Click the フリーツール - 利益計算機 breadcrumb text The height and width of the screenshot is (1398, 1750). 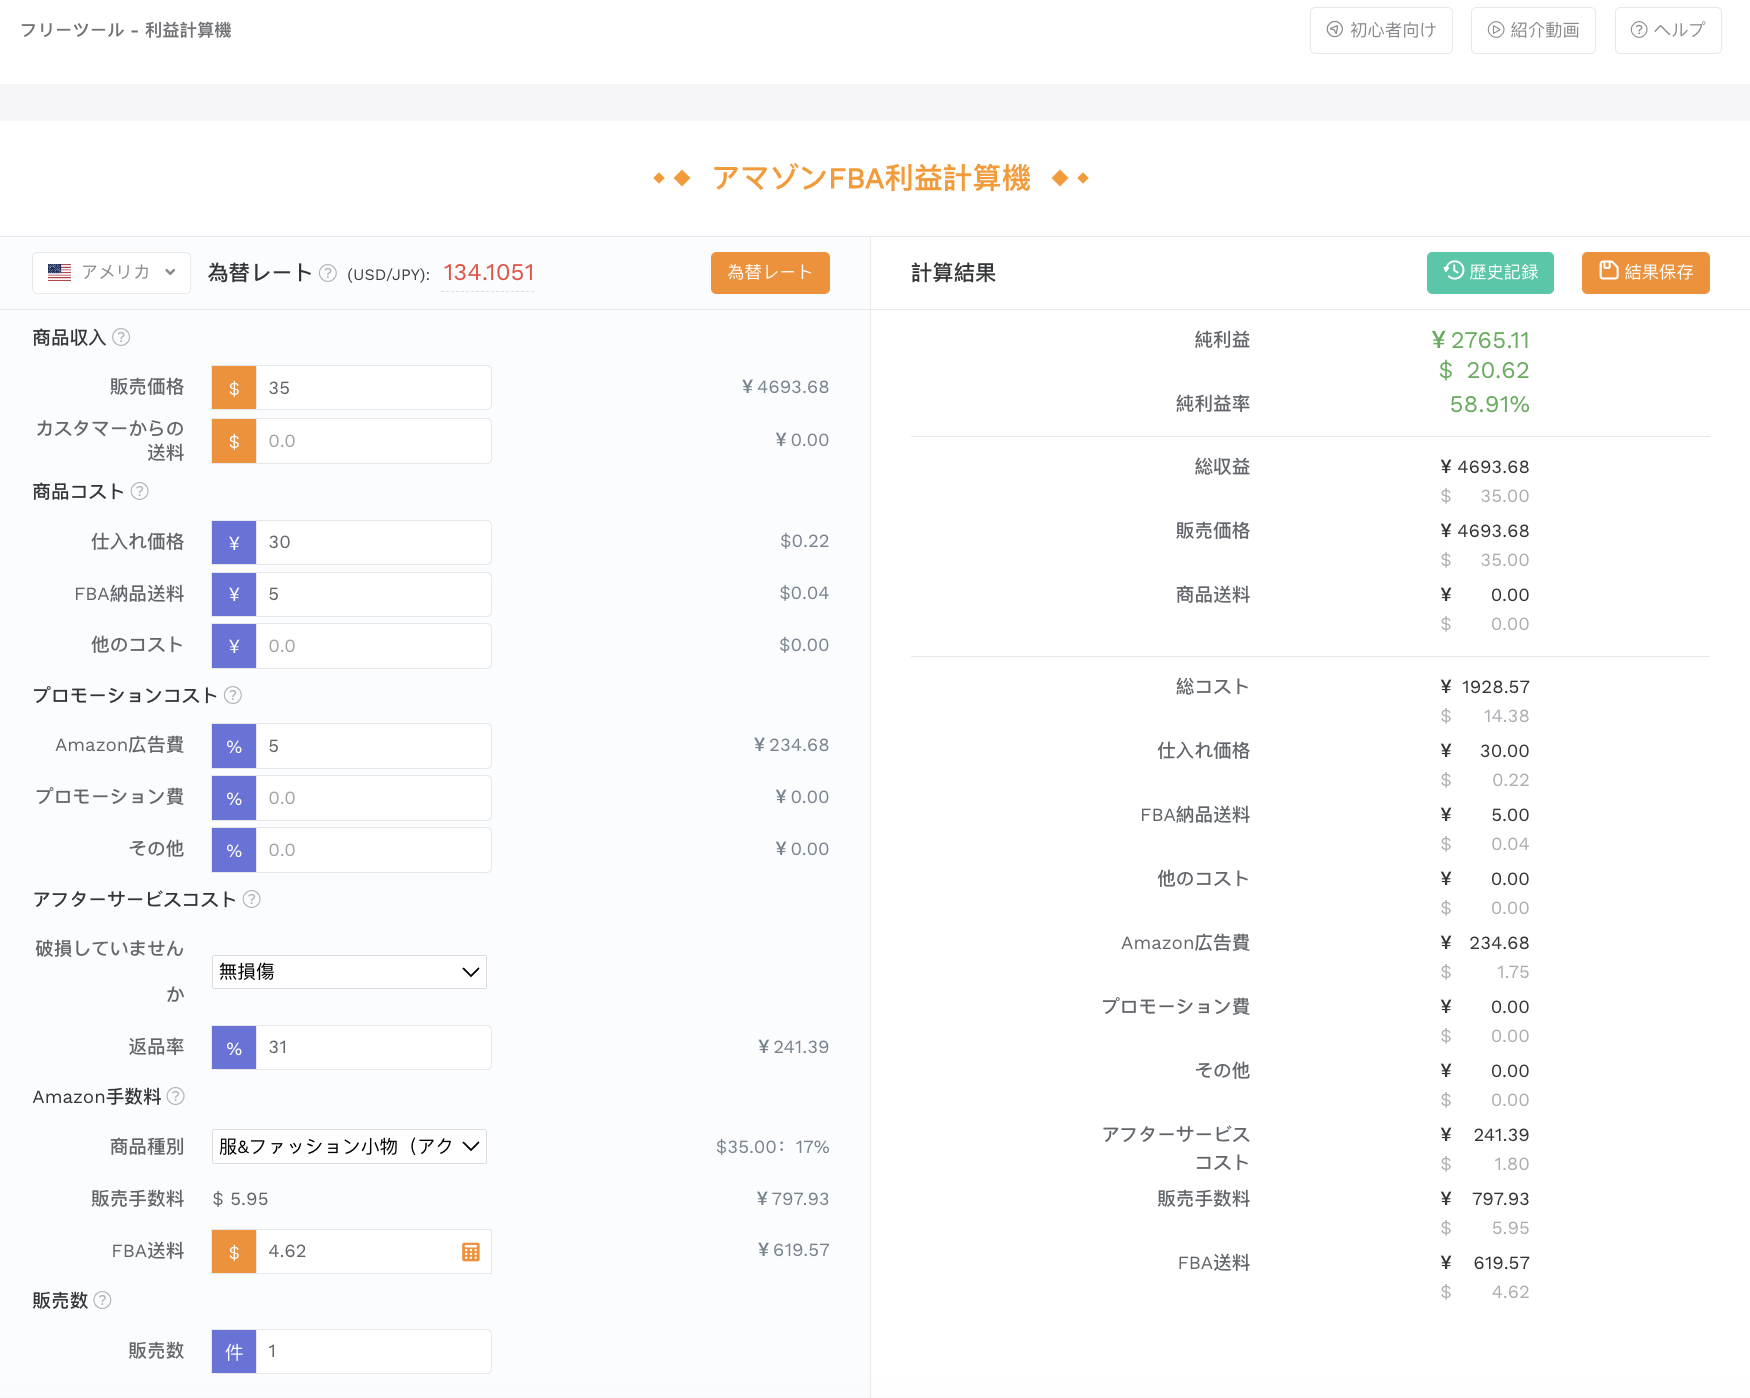coord(126,30)
